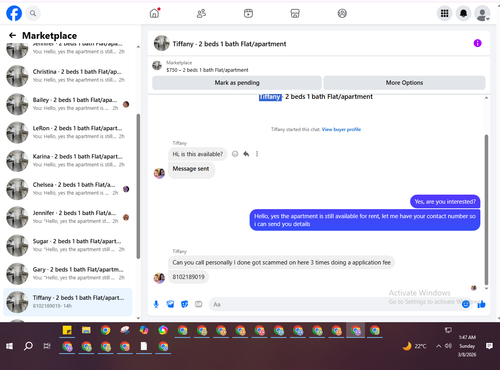Image resolution: width=500 pixels, height=370 pixels.
Task: Click More Options button
Action: coord(404,83)
